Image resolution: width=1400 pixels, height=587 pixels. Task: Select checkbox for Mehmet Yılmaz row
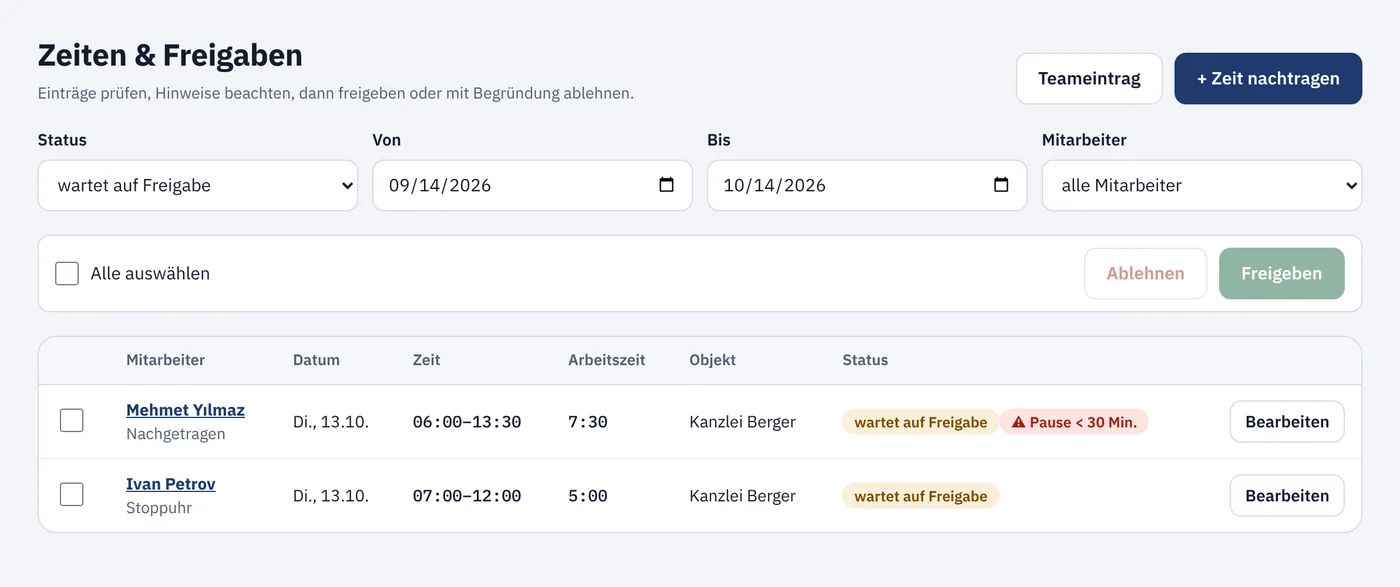pos(72,421)
